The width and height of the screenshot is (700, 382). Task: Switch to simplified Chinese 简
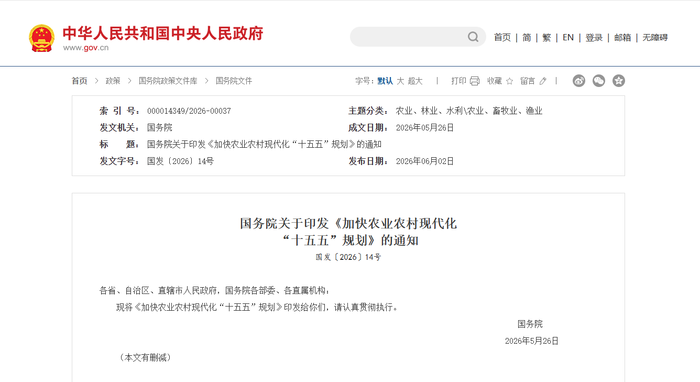[x=527, y=37]
